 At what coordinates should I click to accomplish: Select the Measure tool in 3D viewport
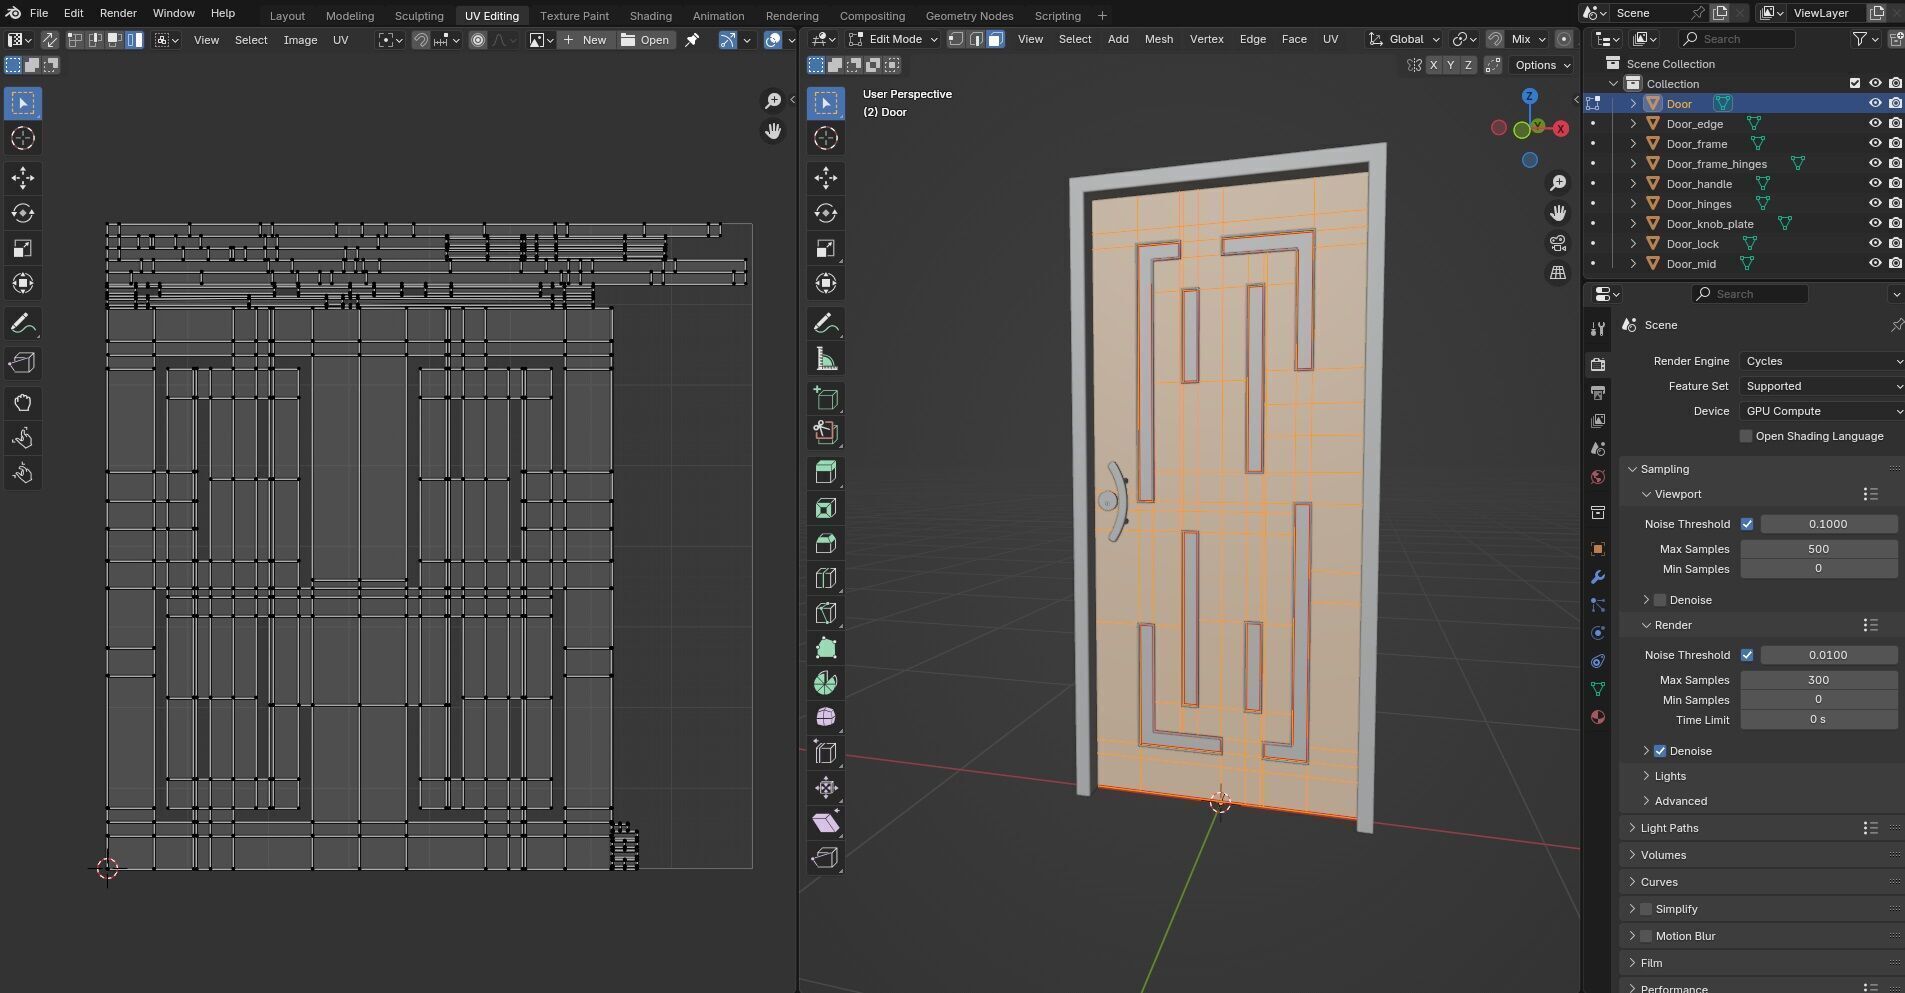826,359
